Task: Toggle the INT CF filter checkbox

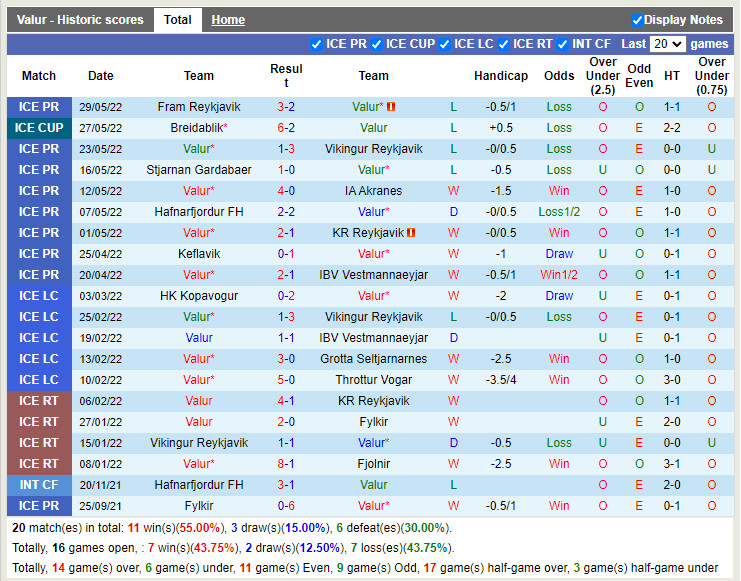Action: pos(563,44)
